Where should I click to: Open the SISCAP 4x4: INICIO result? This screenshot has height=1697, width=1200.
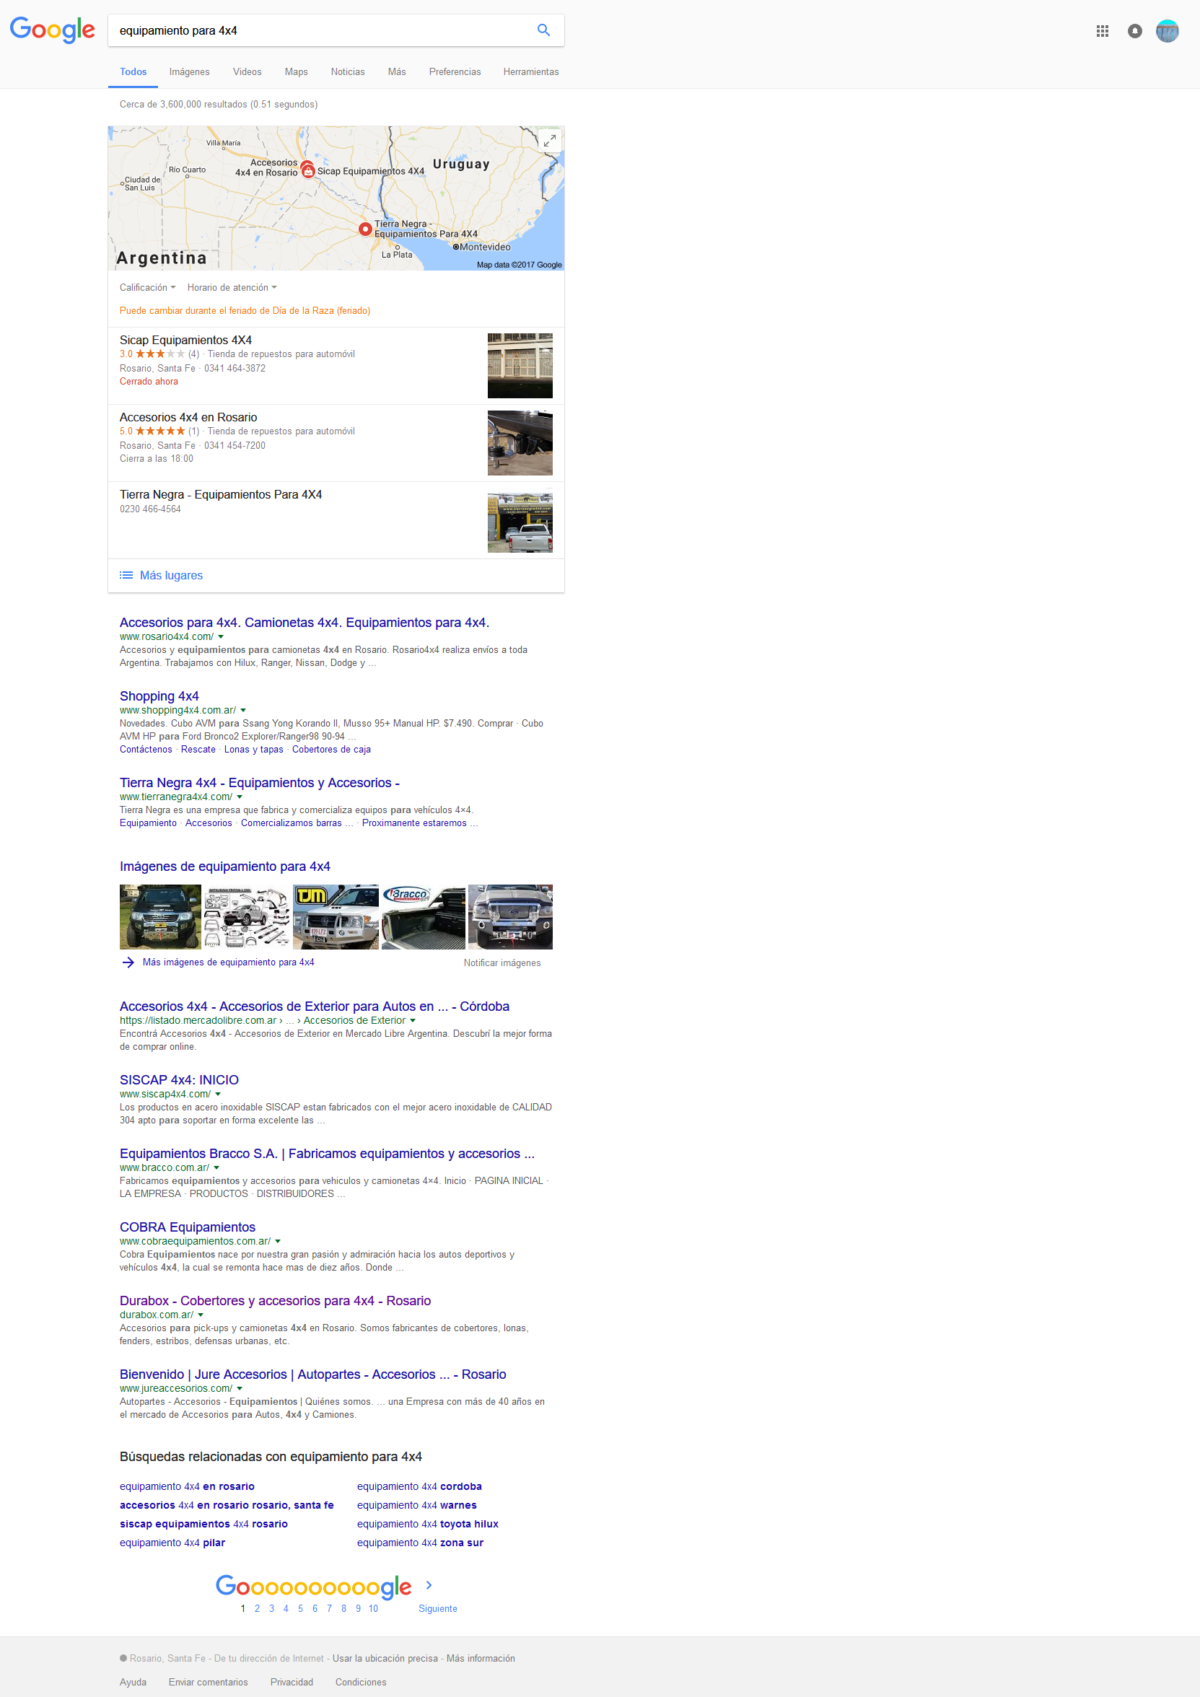[x=179, y=1080]
